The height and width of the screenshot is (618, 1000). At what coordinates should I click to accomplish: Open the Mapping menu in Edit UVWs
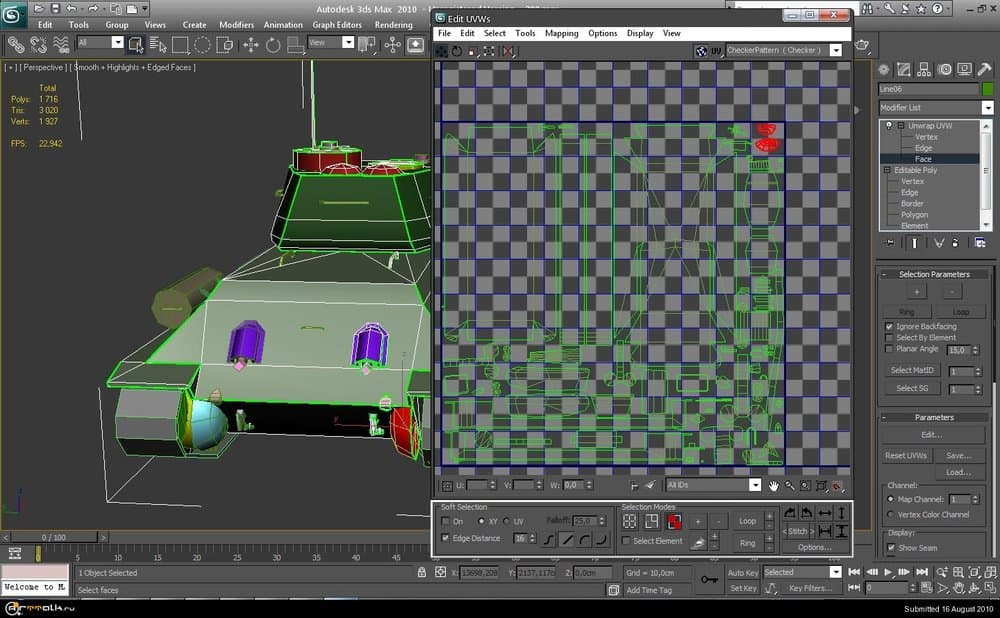point(561,33)
